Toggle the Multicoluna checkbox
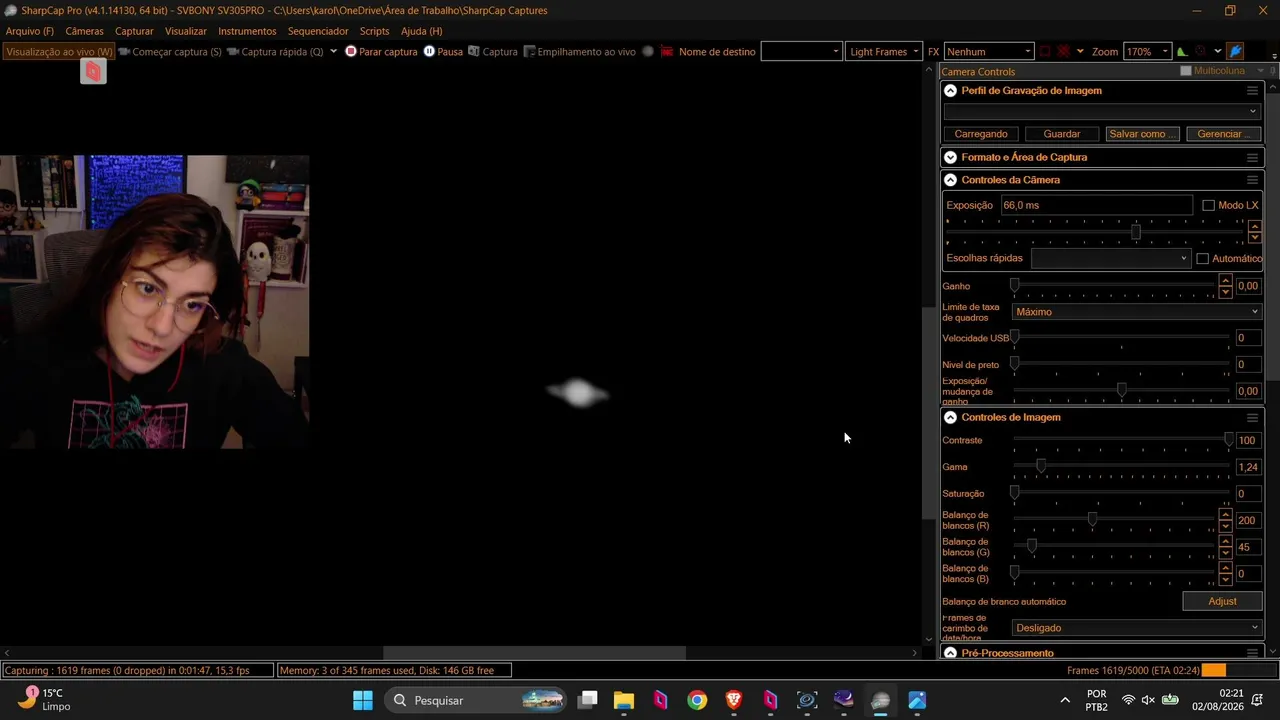Viewport: 1280px width, 720px height. (1186, 71)
